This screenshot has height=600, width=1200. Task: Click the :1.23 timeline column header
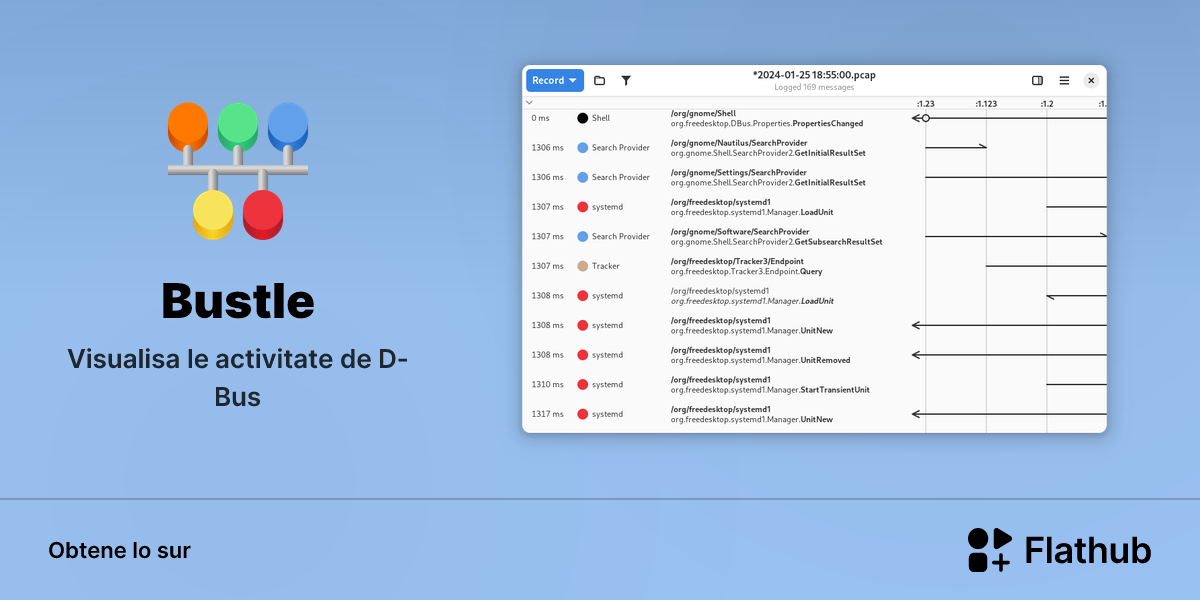click(x=925, y=103)
